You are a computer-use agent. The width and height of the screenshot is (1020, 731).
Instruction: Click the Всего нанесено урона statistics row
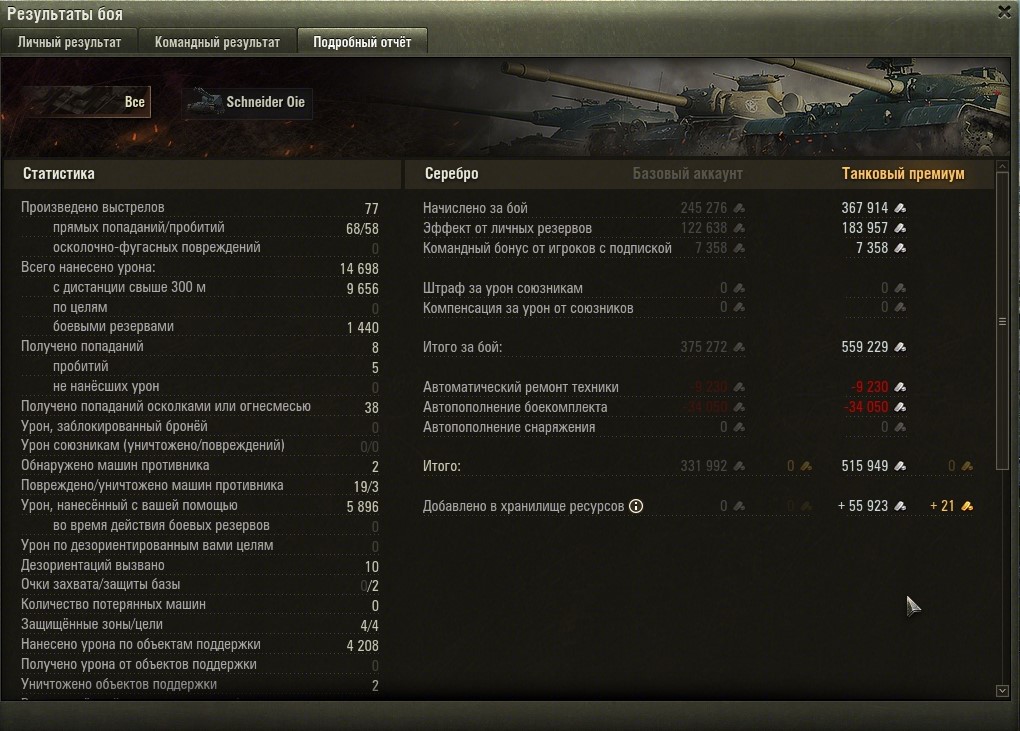(x=200, y=268)
